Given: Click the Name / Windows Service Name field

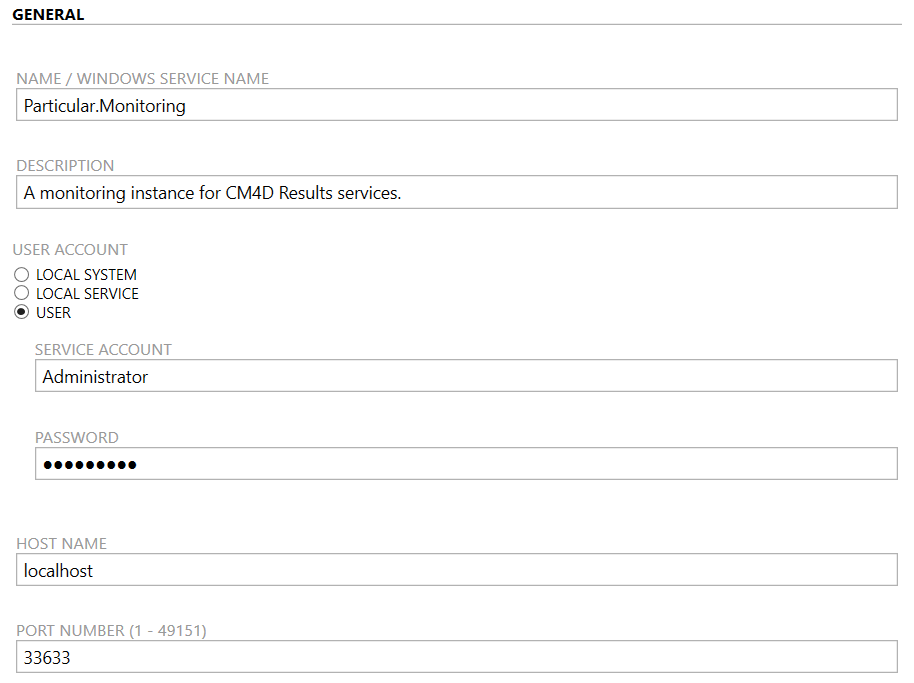Looking at the screenshot, I should click(x=457, y=105).
